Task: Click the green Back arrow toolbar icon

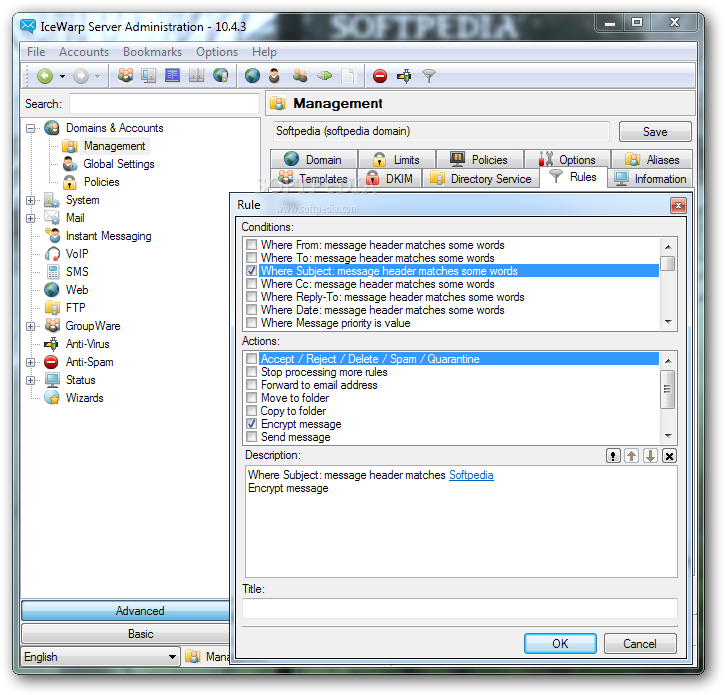Action: (x=45, y=76)
